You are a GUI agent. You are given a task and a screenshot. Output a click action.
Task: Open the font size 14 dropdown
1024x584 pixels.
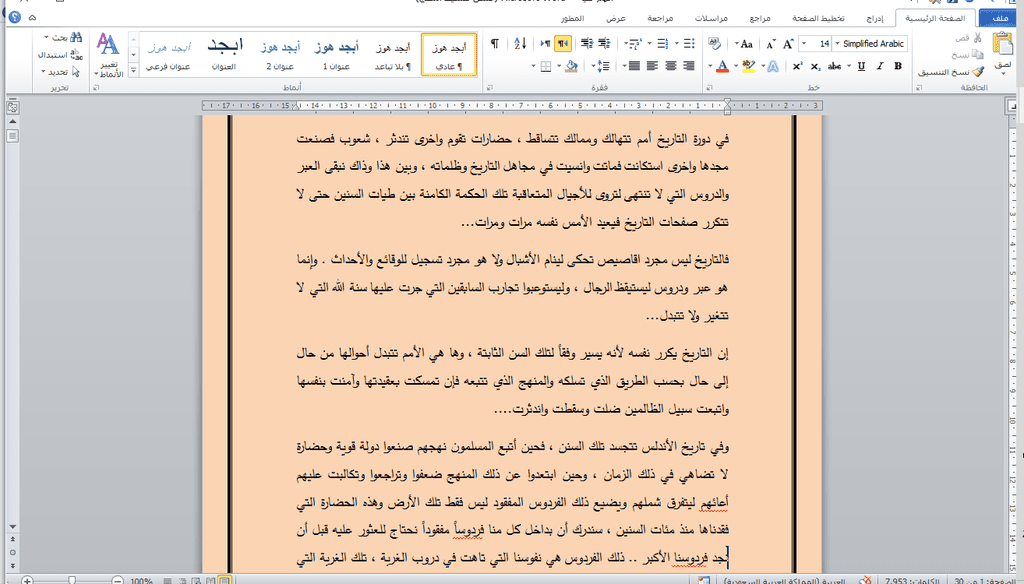coord(804,44)
